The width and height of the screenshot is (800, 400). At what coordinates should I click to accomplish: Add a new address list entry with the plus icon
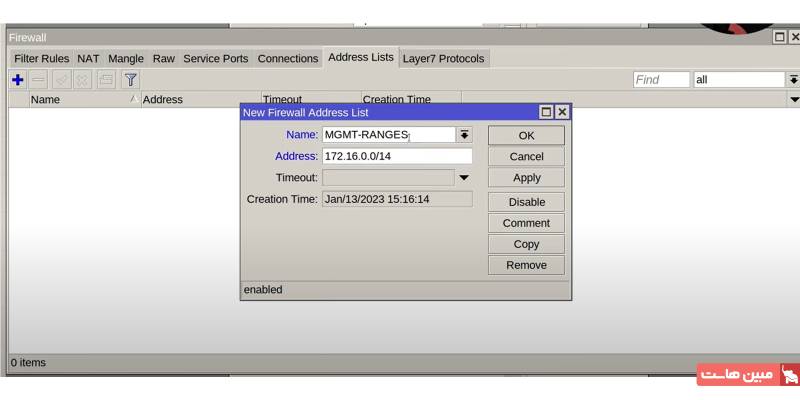pyautogui.click(x=17, y=80)
